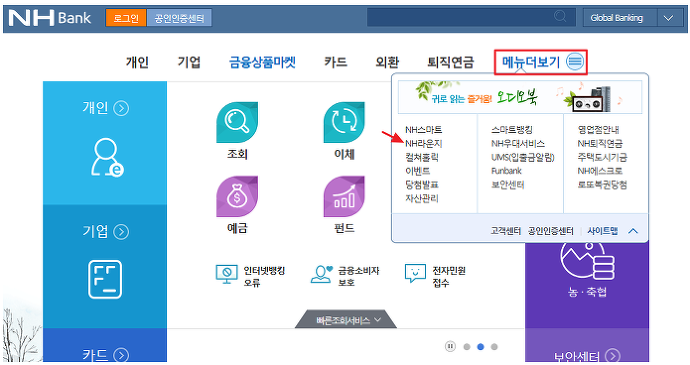Screen dimensions: 690x365
Task: Open NH에스크로 link
Action: [x=600, y=171]
